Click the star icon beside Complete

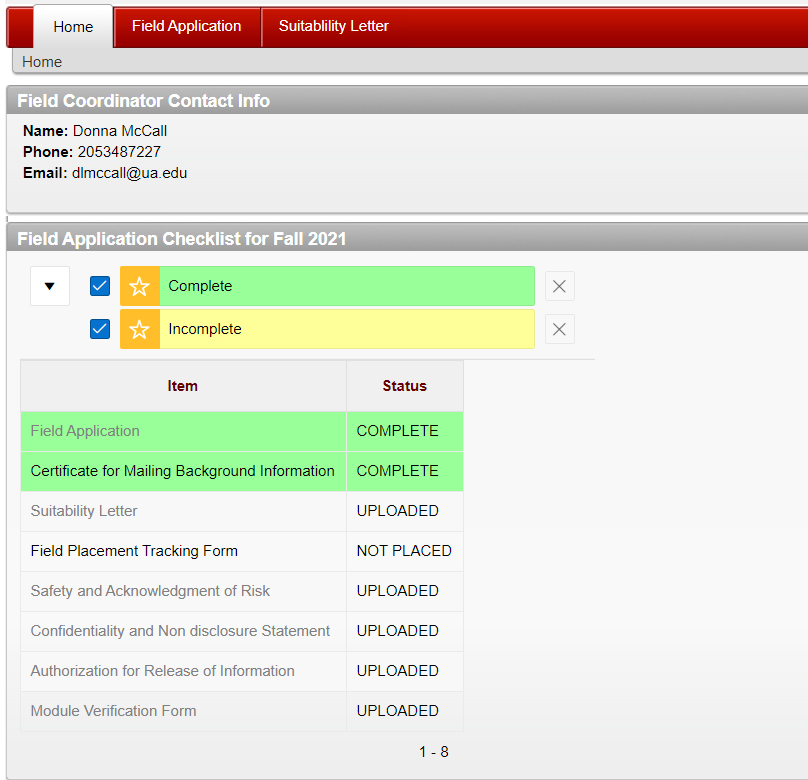pos(140,287)
